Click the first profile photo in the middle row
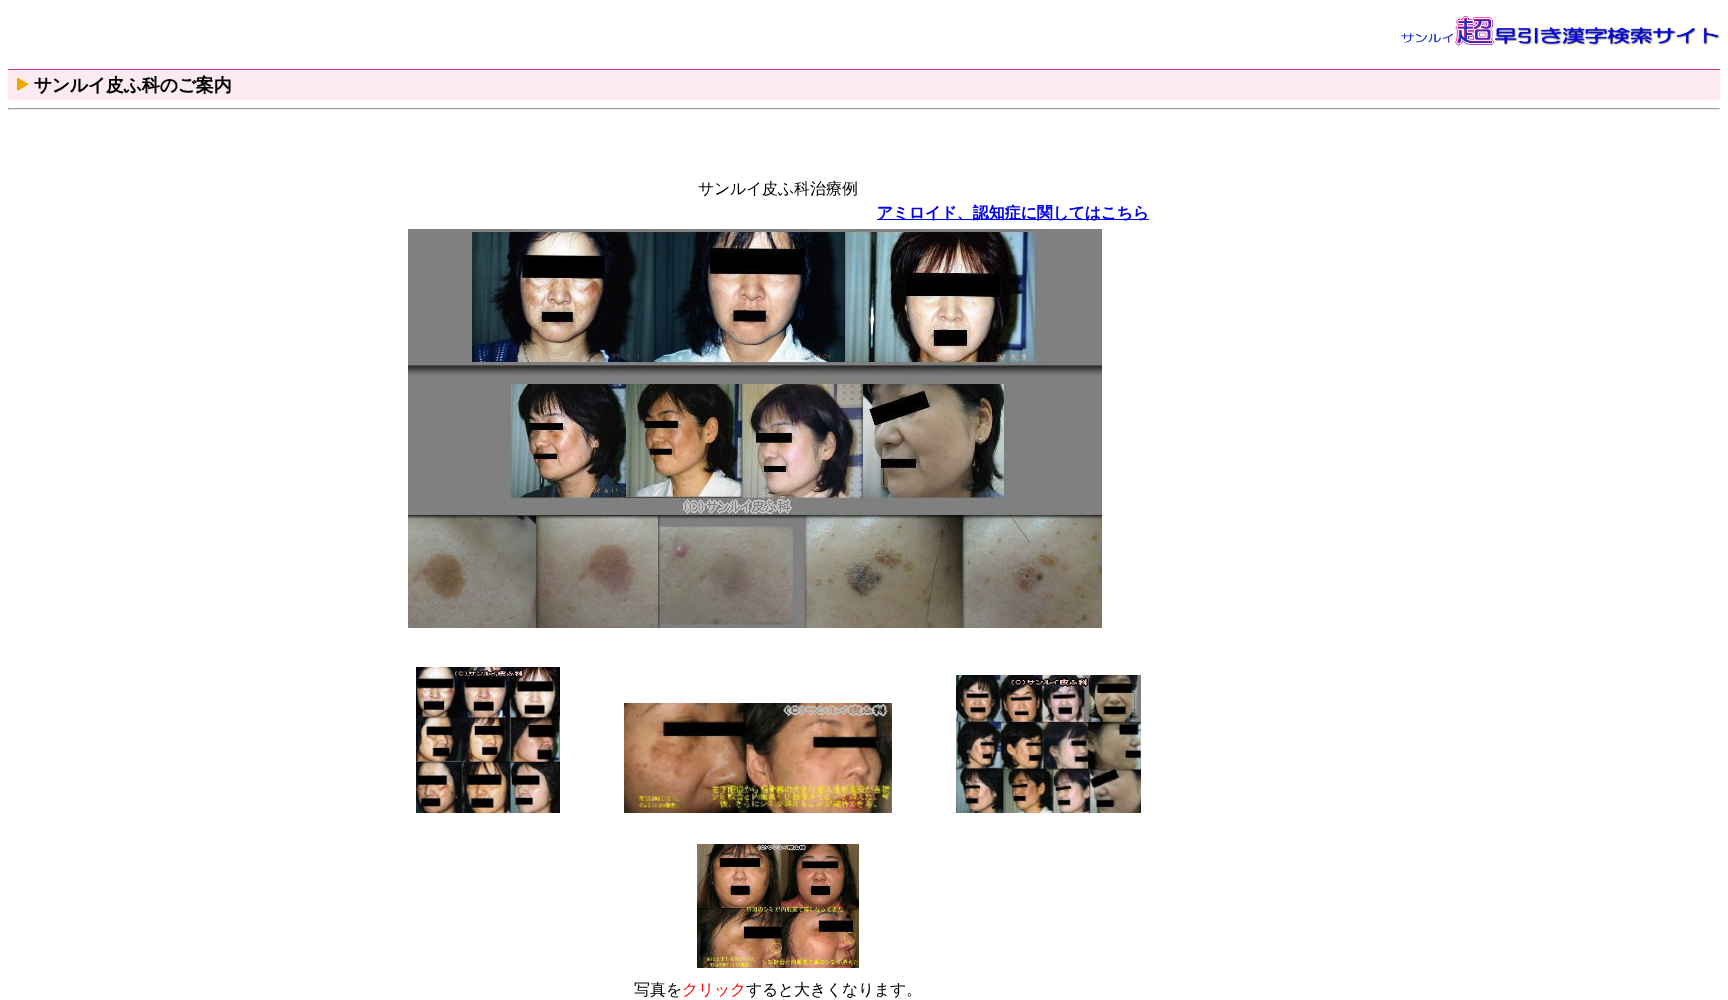Viewport: 1728px width, 1000px height. click(x=568, y=441)
